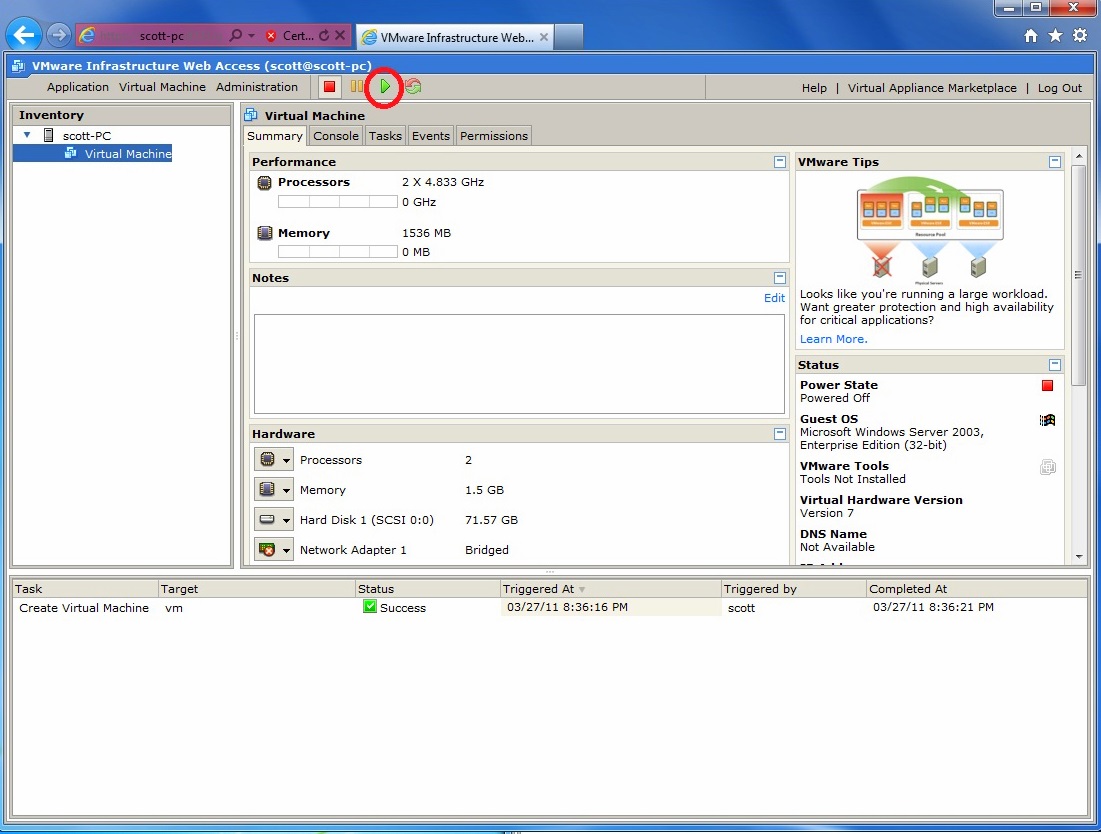
Task: Sort by Triggered At column arrow
Action: tap(581, 590)
